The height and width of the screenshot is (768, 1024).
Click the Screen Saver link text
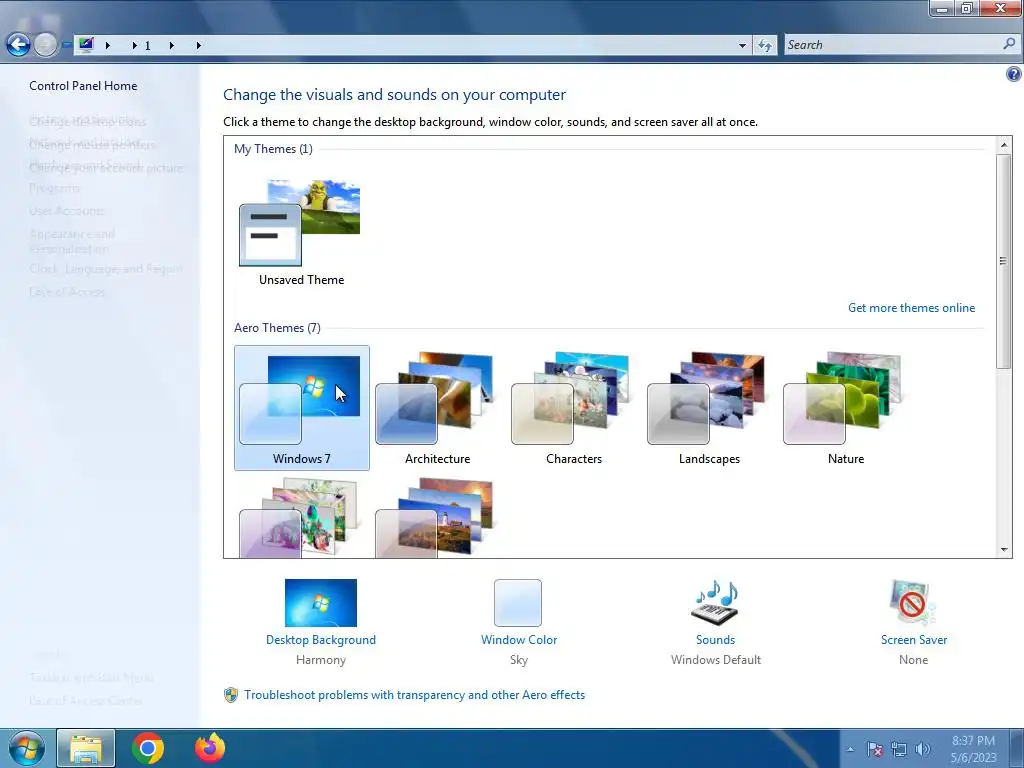tap(914, 640)
